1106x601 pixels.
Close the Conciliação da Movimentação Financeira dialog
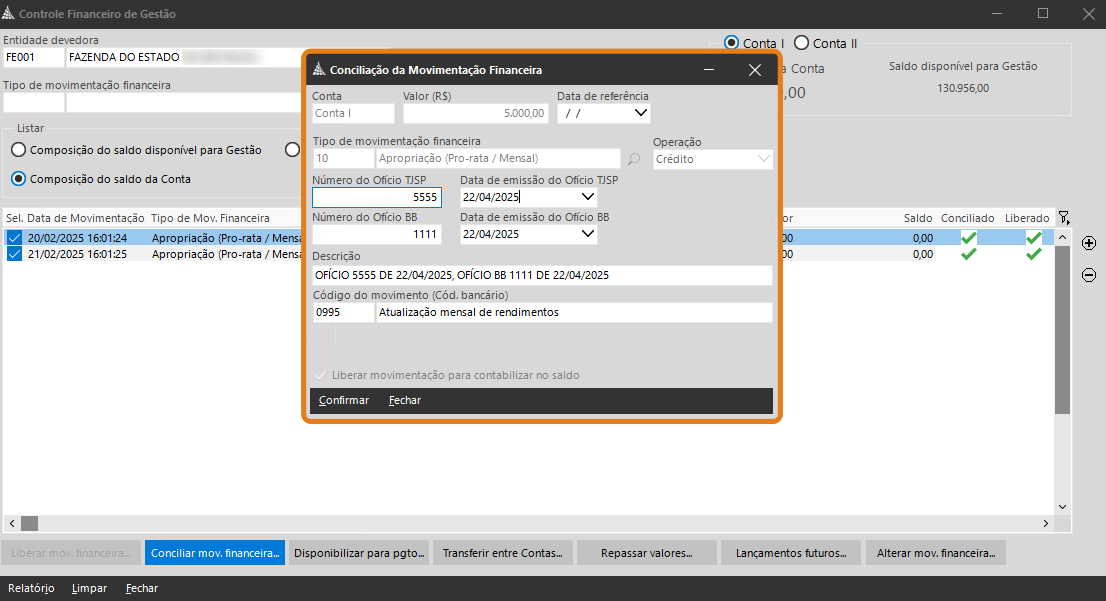[755, 70]
